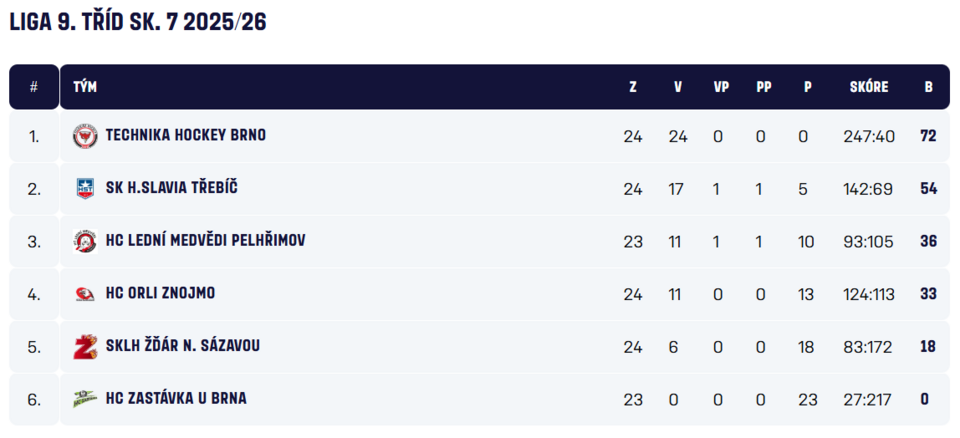Click the HC Zastávka u Brna logo

pyautogui.click(x=85, y=399)
